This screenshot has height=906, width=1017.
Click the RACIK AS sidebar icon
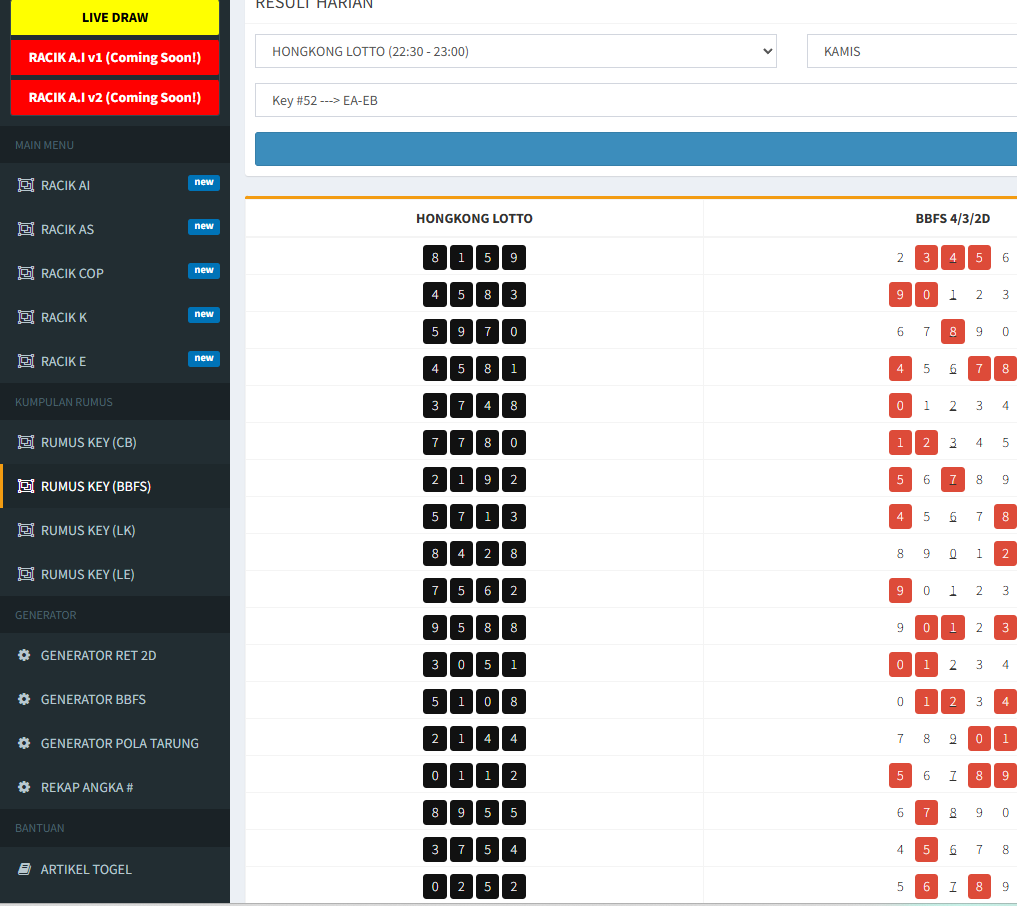click(x=25, y=230)
